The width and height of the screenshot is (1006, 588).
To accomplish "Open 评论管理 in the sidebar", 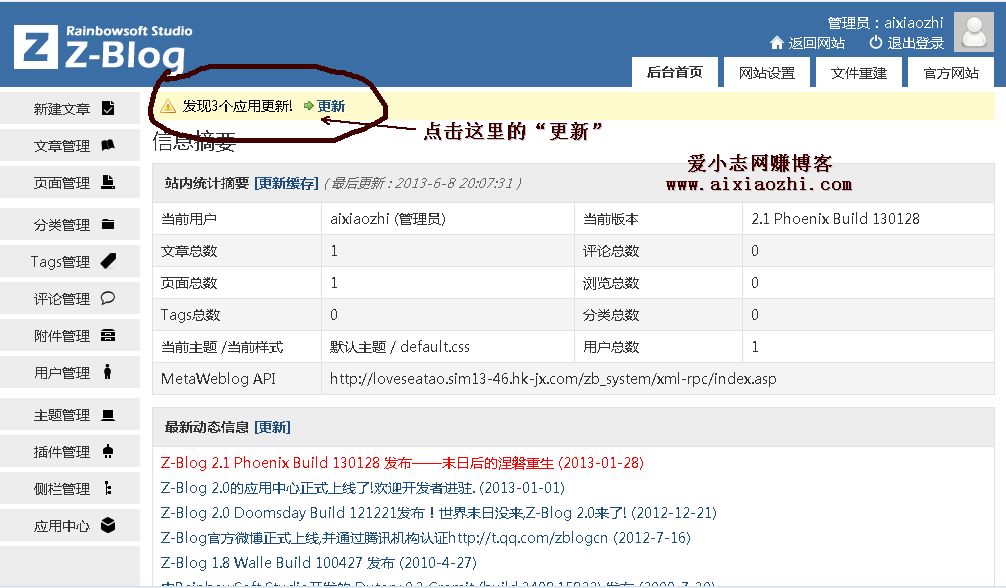I will tap(70, 298).
